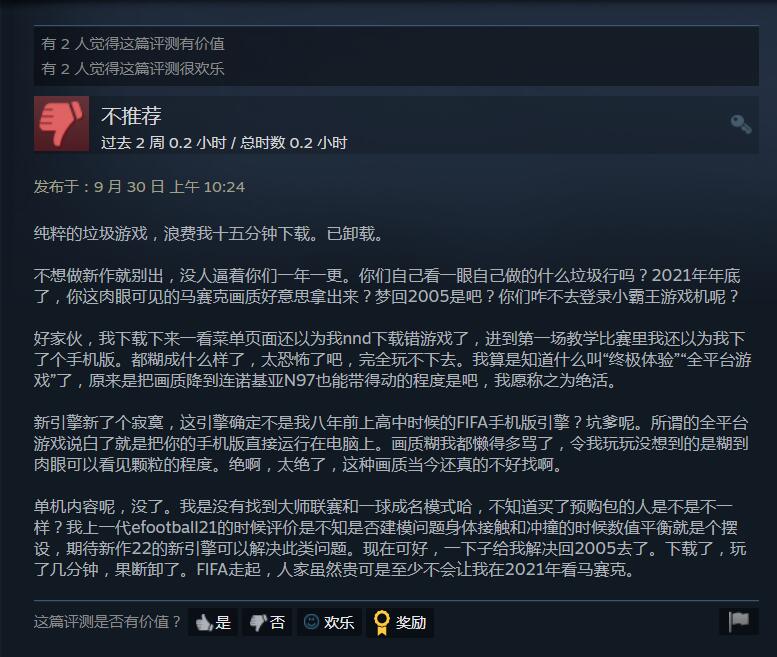Mark the review as 欢乐 (funny)
The height and width of the screenshot is (657, 777).
pyautogui.click(x=329, y=622)
